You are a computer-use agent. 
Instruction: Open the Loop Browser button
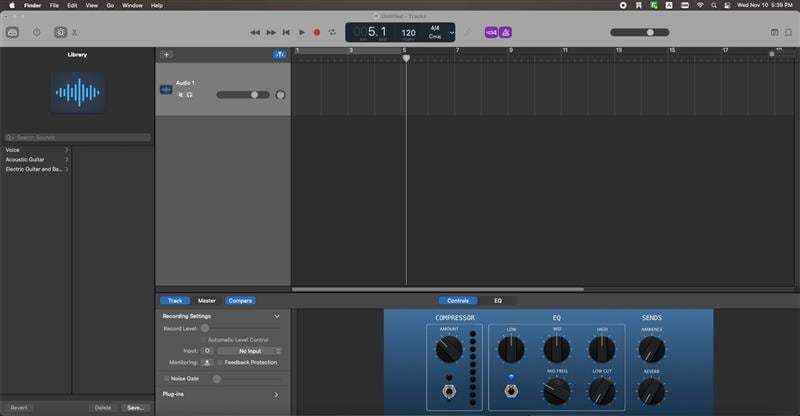point(788,32)
